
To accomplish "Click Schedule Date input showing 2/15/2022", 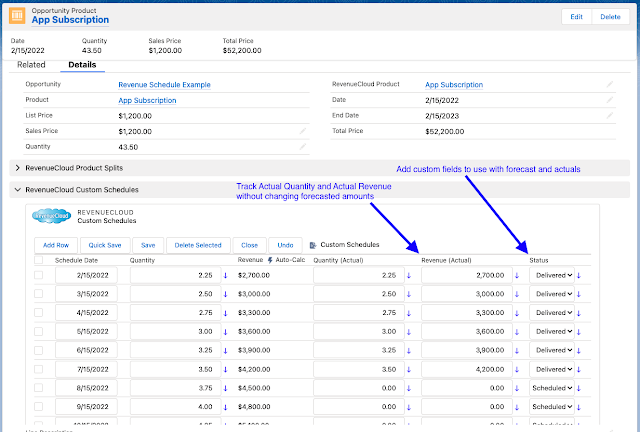I will pyautogui.click(x=86, y=275).
